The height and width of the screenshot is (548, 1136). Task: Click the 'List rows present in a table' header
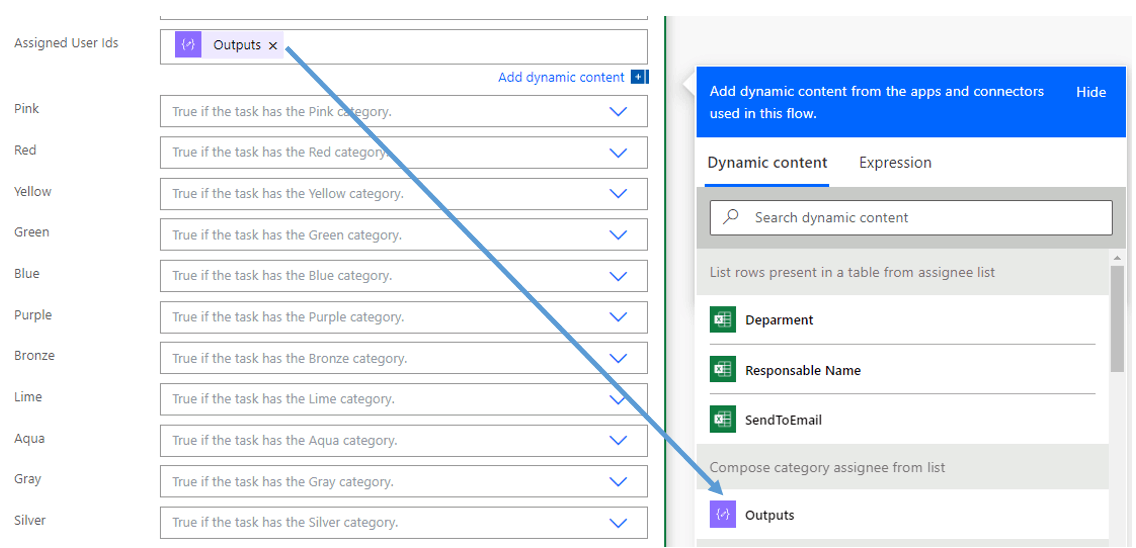pos(903,272)
